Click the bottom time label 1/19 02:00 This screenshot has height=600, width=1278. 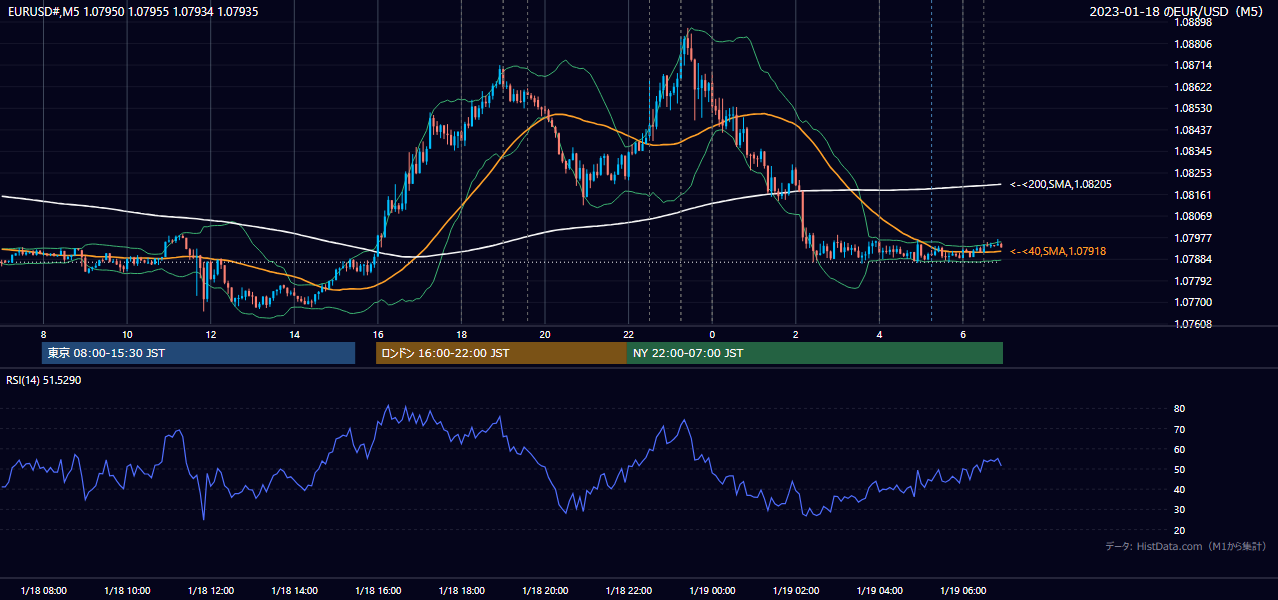point(796,591)
